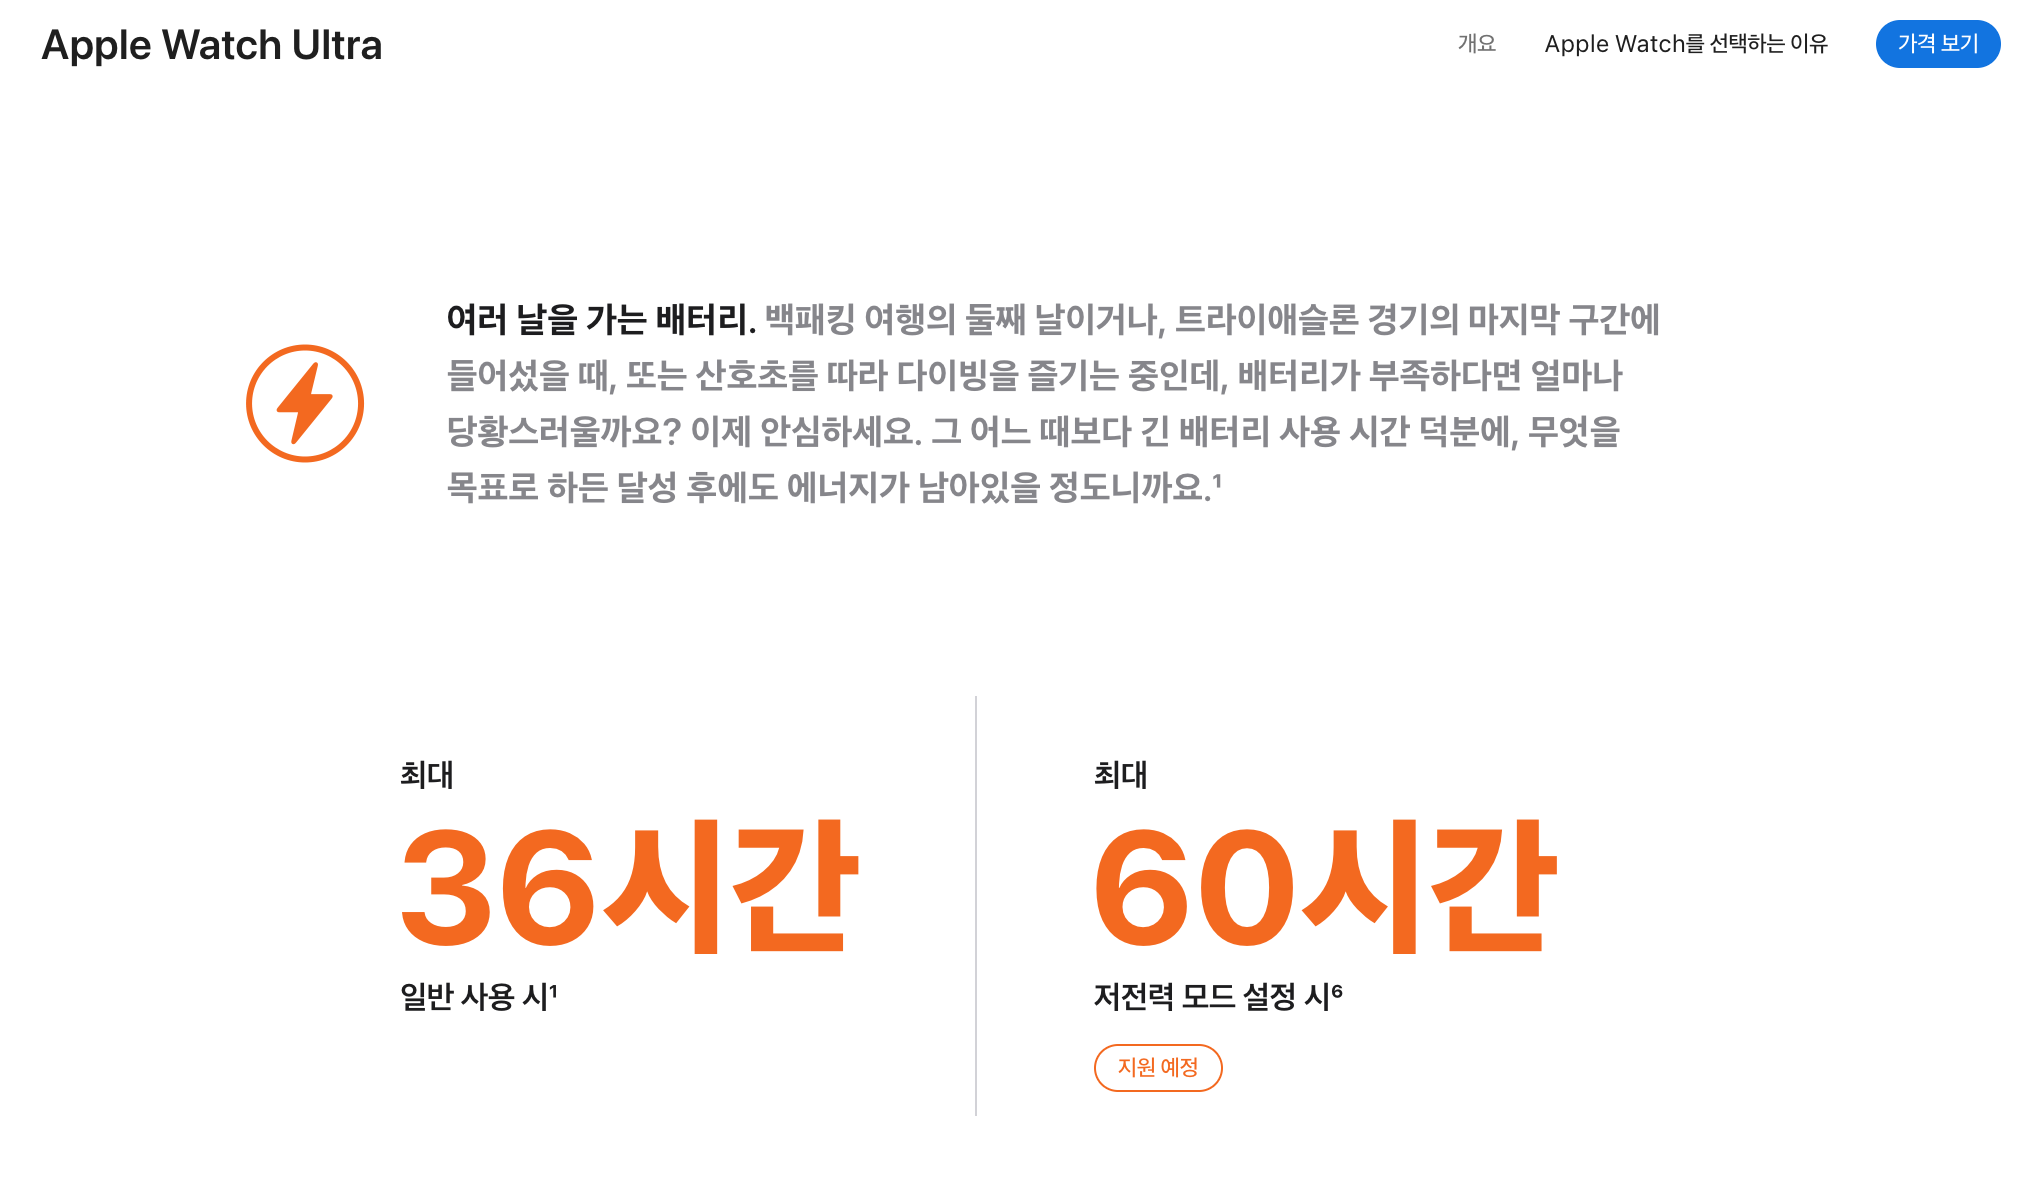Image resolution: width=2028 pixels, height=1192 pixels.
Task: Click the 최대 label above 36시간
Action: (426, 775)
